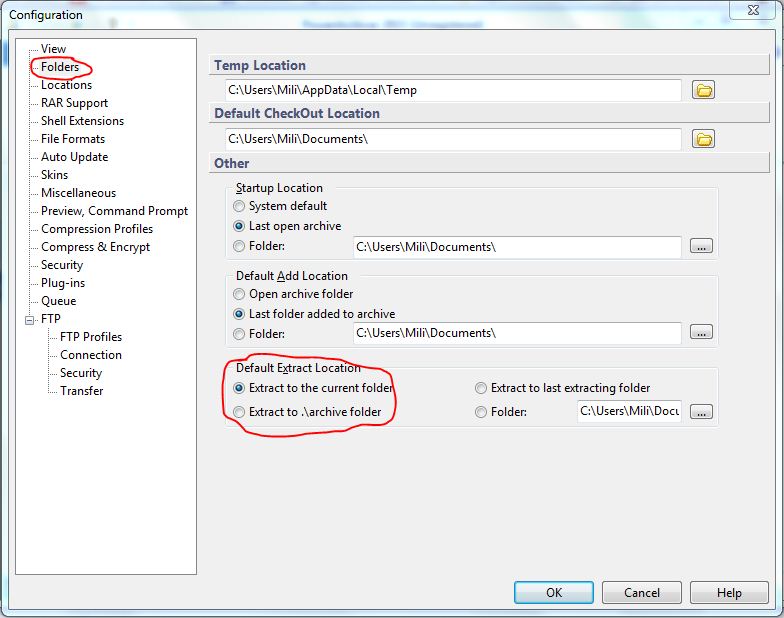
Task: Open Help for configuration
Action: [x=730, y=592]
